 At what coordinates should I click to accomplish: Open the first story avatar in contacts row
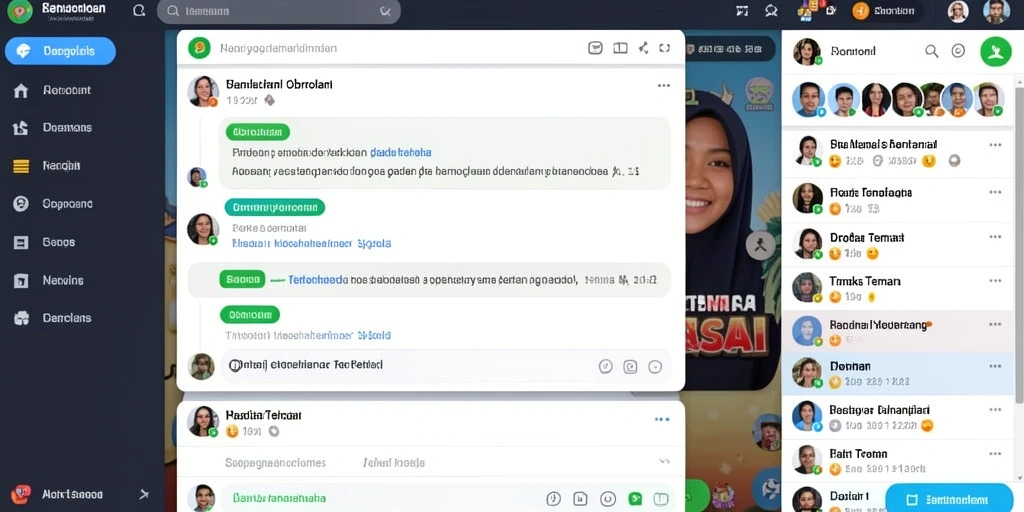808,99
